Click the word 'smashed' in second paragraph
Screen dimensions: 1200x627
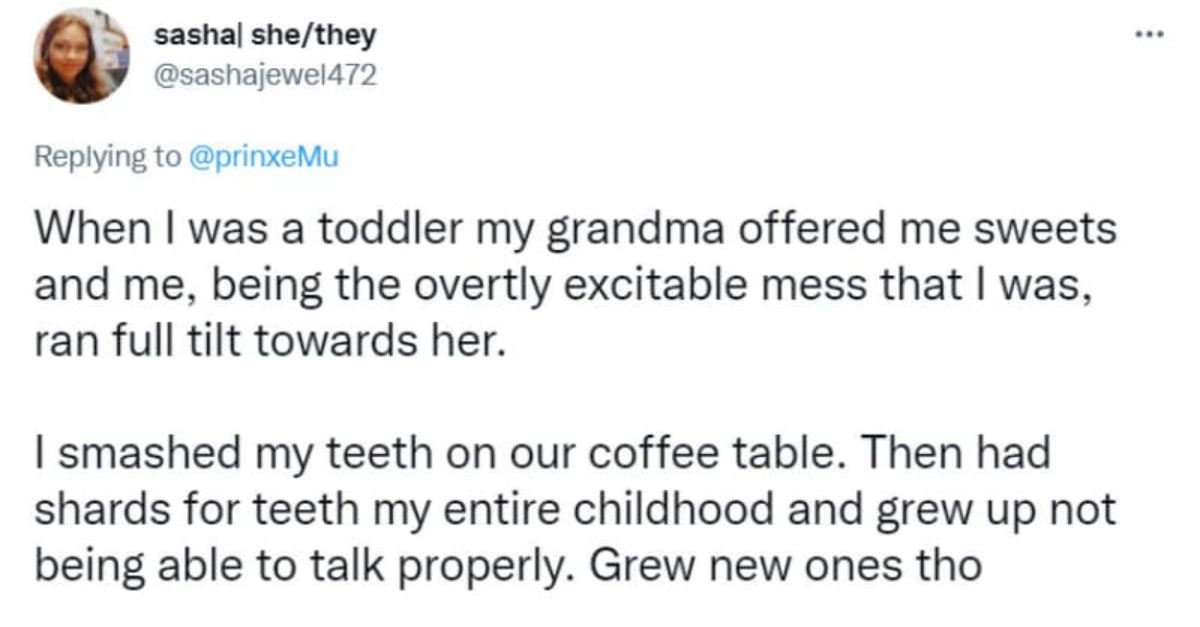(127, 453)
